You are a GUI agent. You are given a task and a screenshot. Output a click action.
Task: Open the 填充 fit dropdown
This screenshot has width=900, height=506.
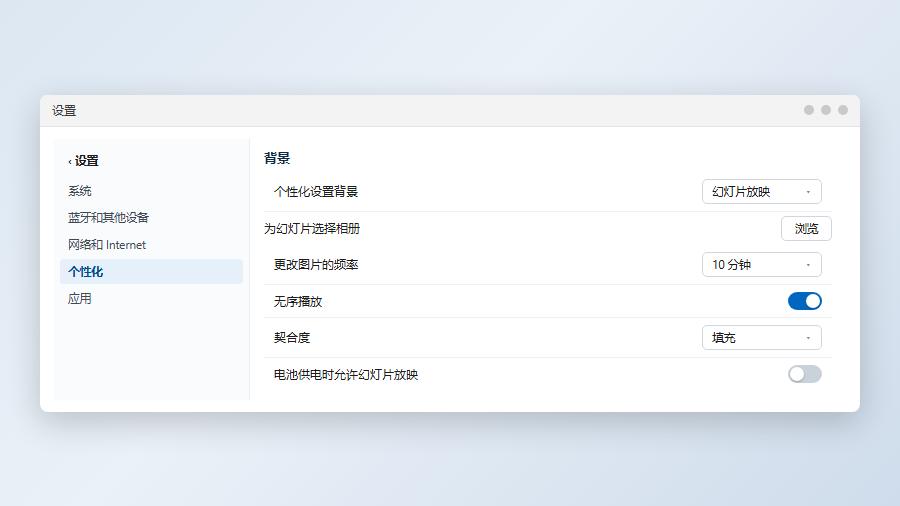tap(762, 337)
